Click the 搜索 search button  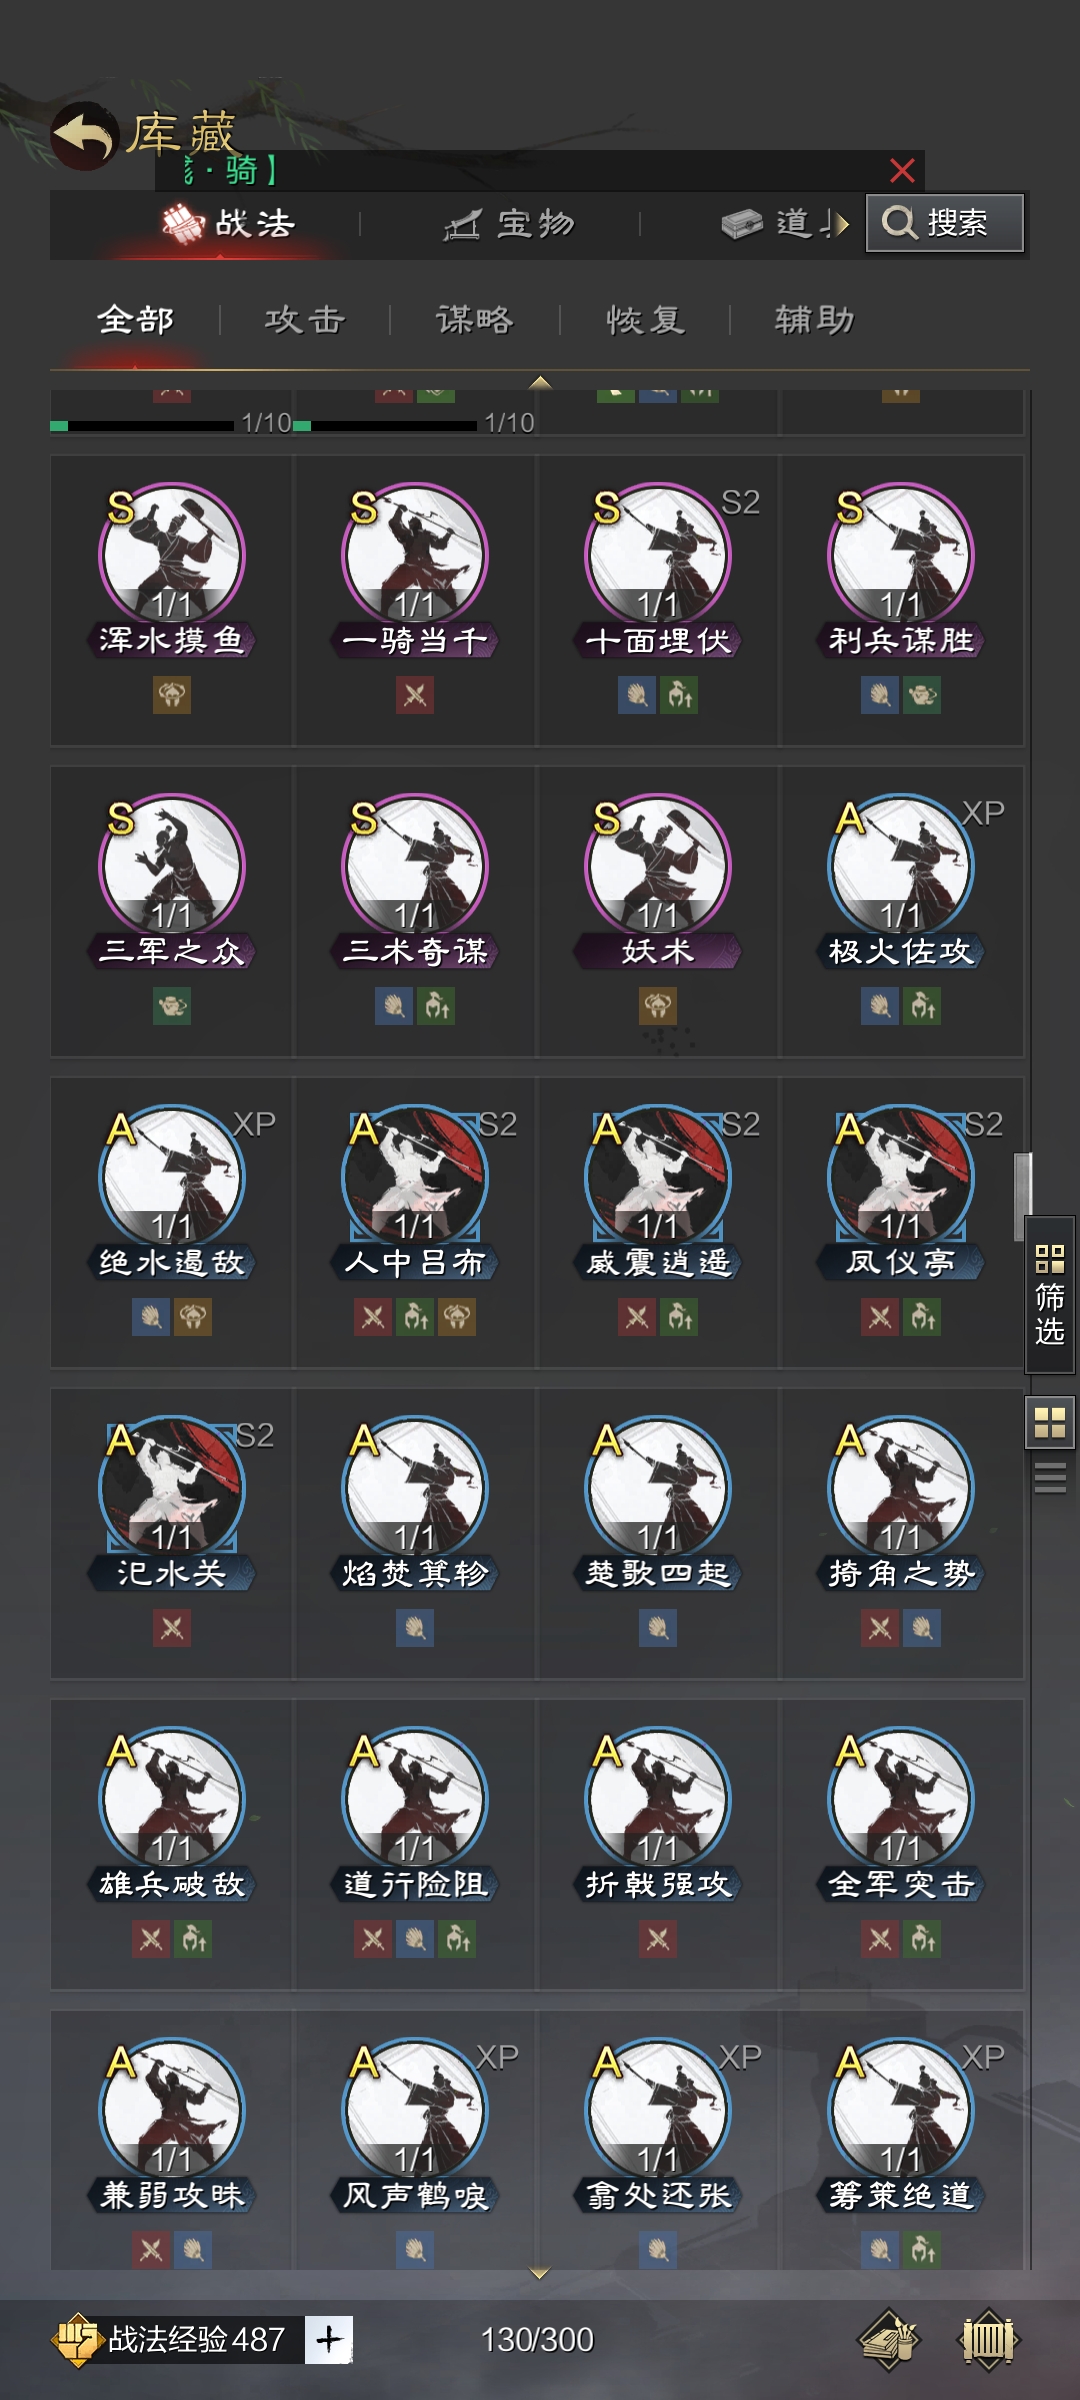click(945, 222)
